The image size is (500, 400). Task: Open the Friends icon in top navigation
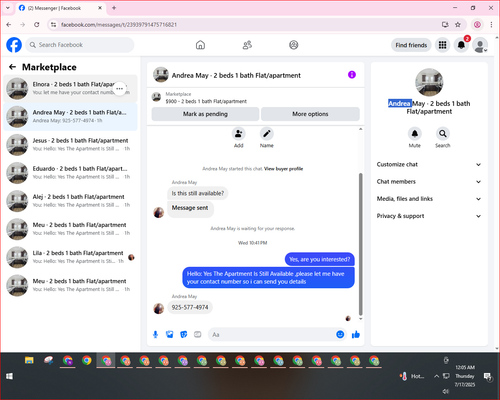247,45
